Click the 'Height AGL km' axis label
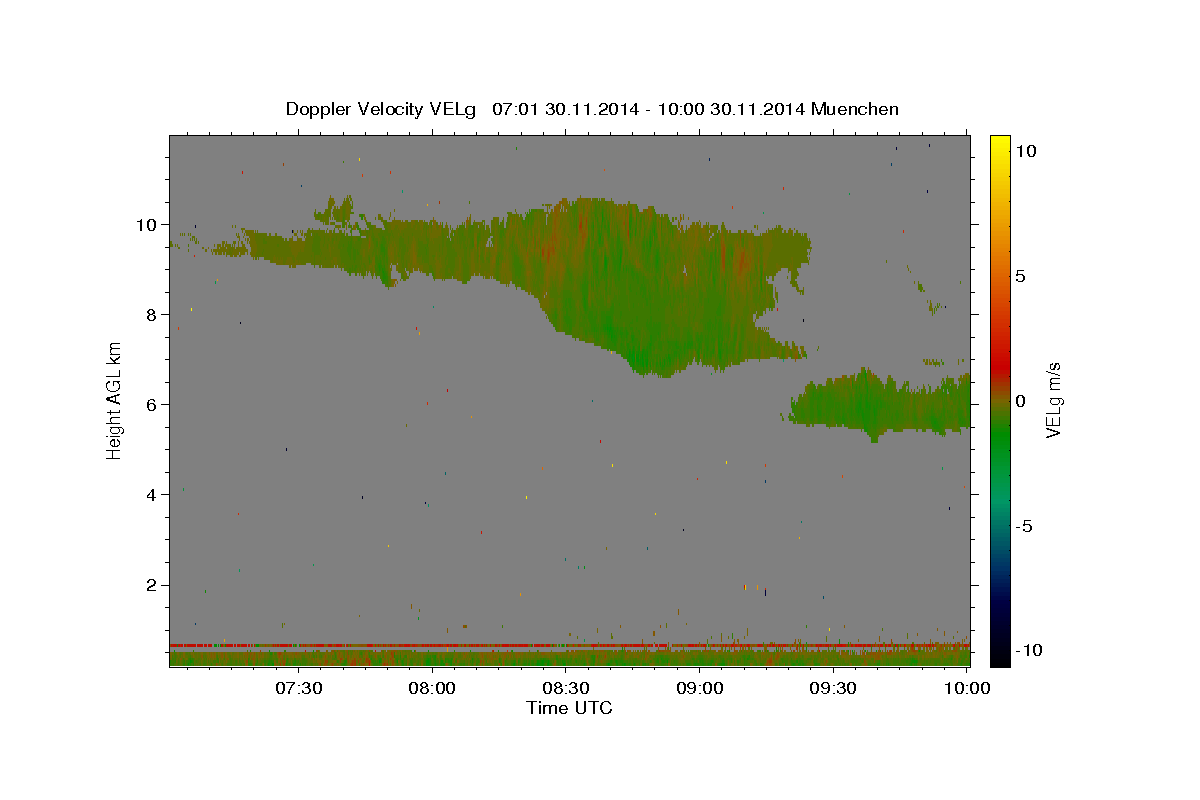 [x=115, y=400]
